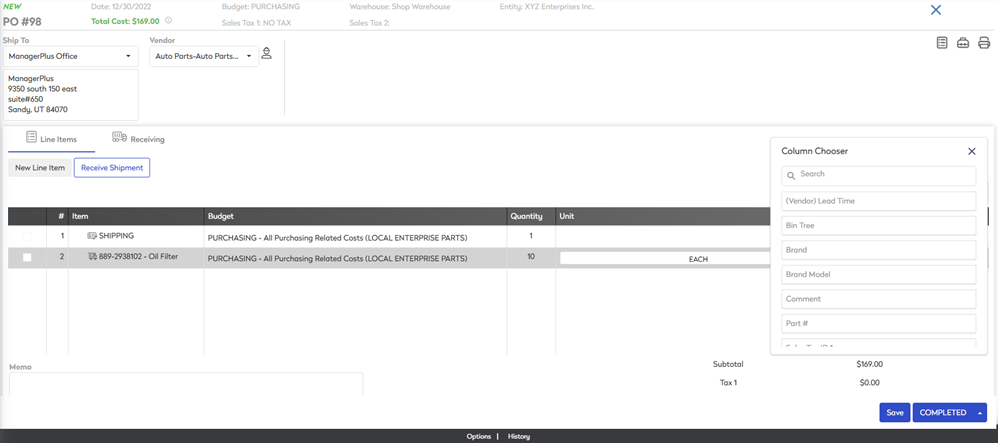Click the vendor contact person icon
The image size is (999, 443).
point(267,53)
